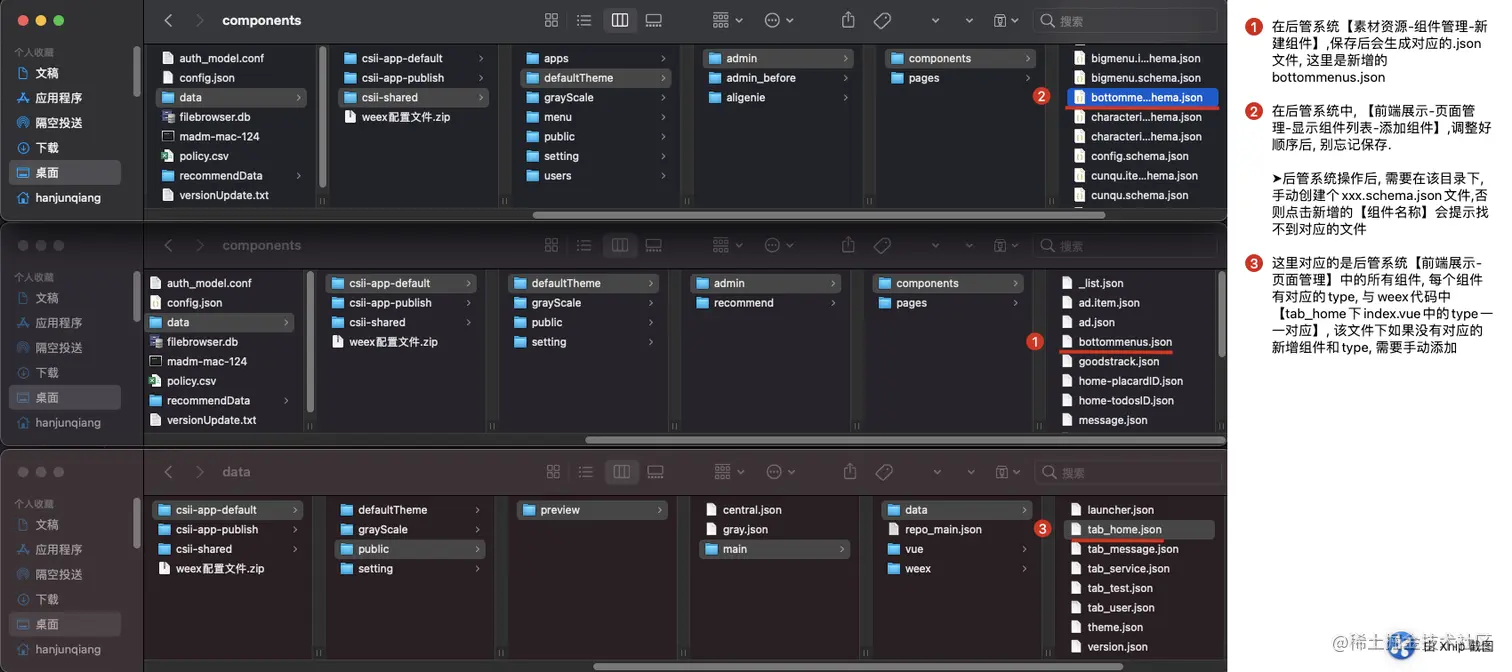Viewport: 1512px width, 672px height.
Task: Click the search field in the data window
Action: point(1129,471)
